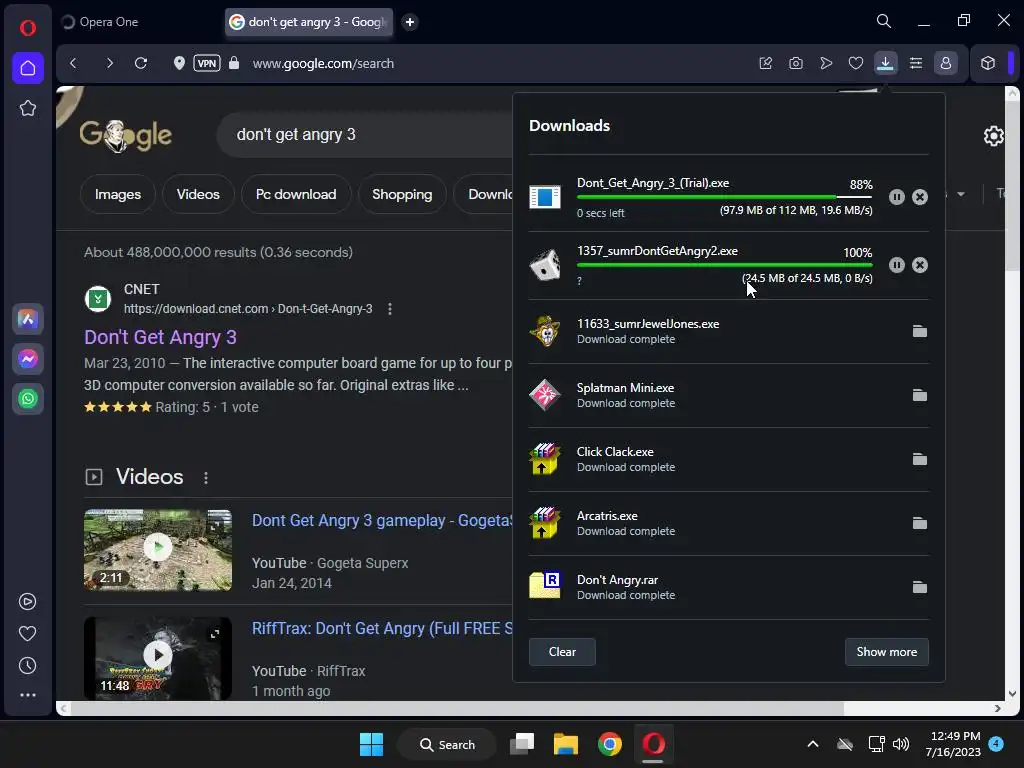Show Click Clack.exe in folder
1024x768 pixels.
point(920,459)
